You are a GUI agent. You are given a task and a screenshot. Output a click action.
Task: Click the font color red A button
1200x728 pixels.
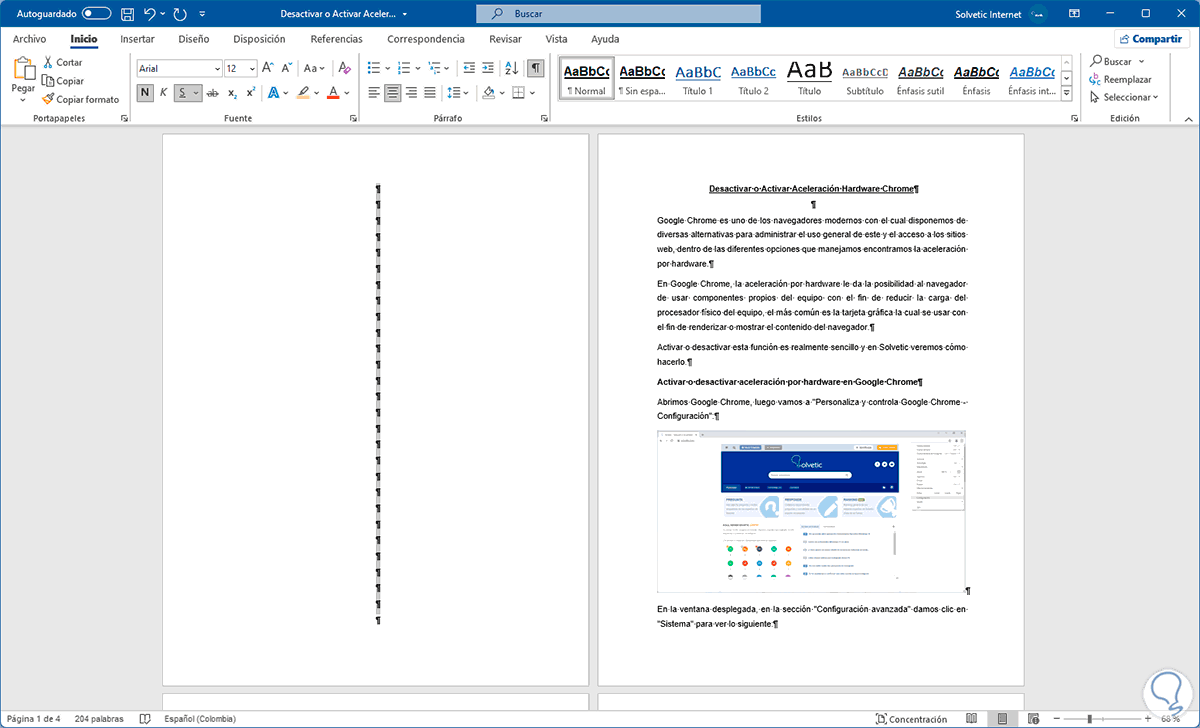(x=334, y=93)
